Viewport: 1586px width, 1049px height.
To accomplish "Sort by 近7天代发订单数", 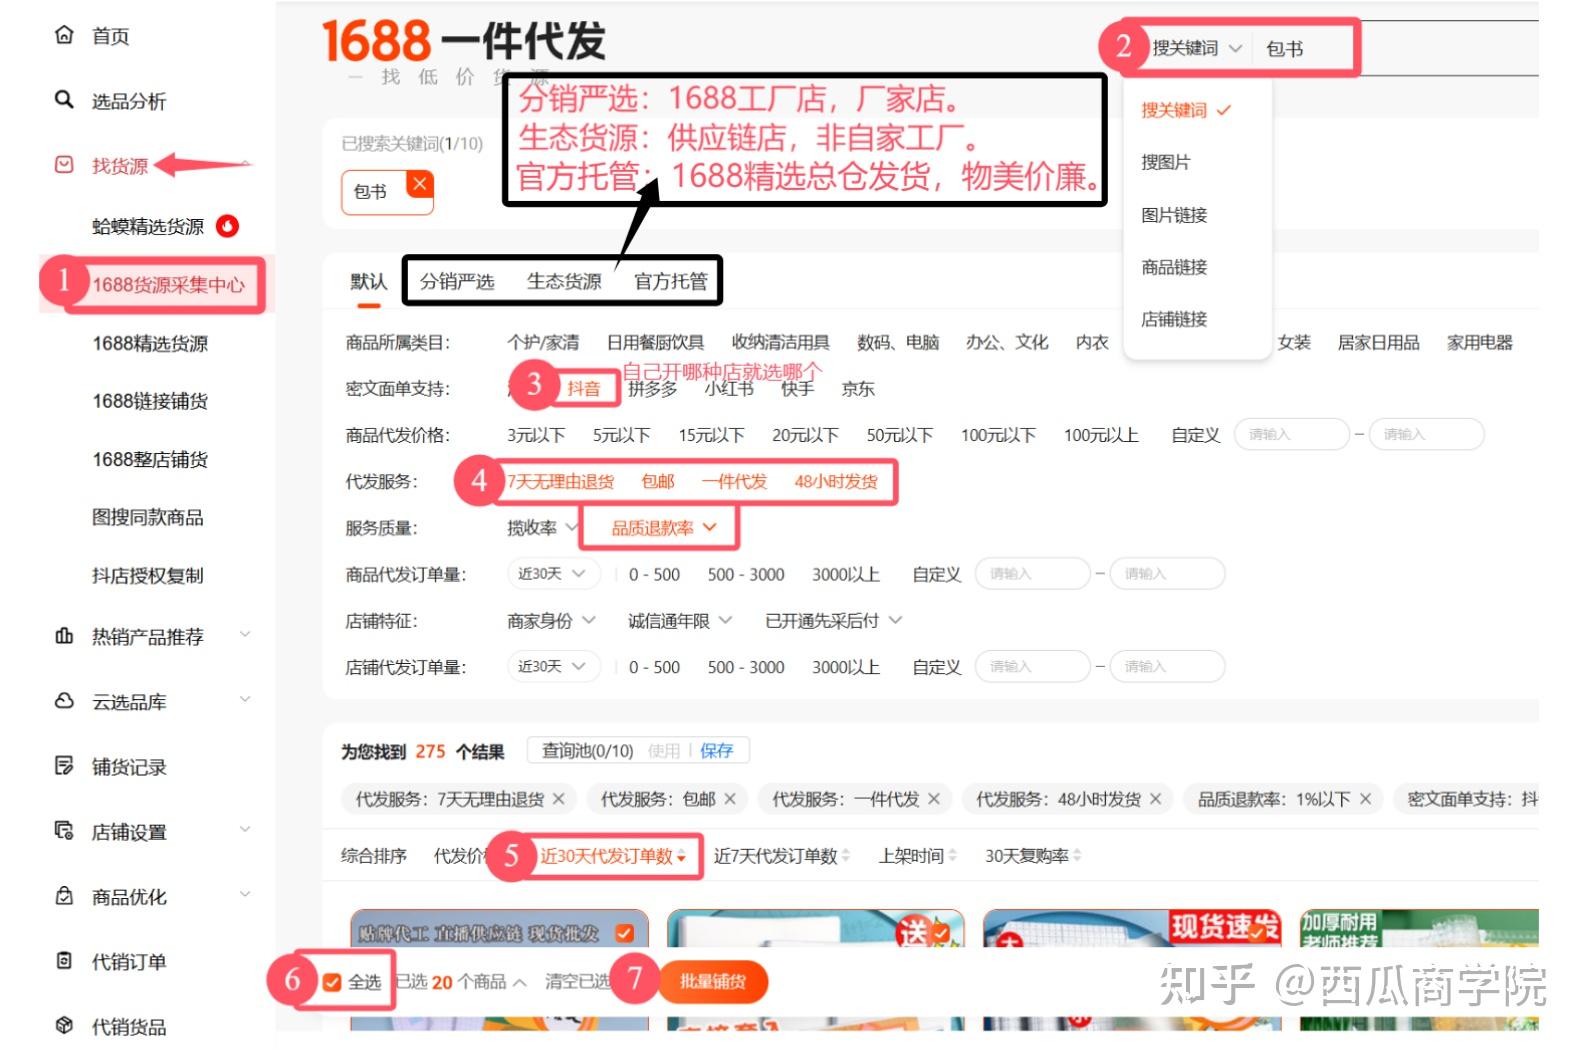I will coord(781,856).
